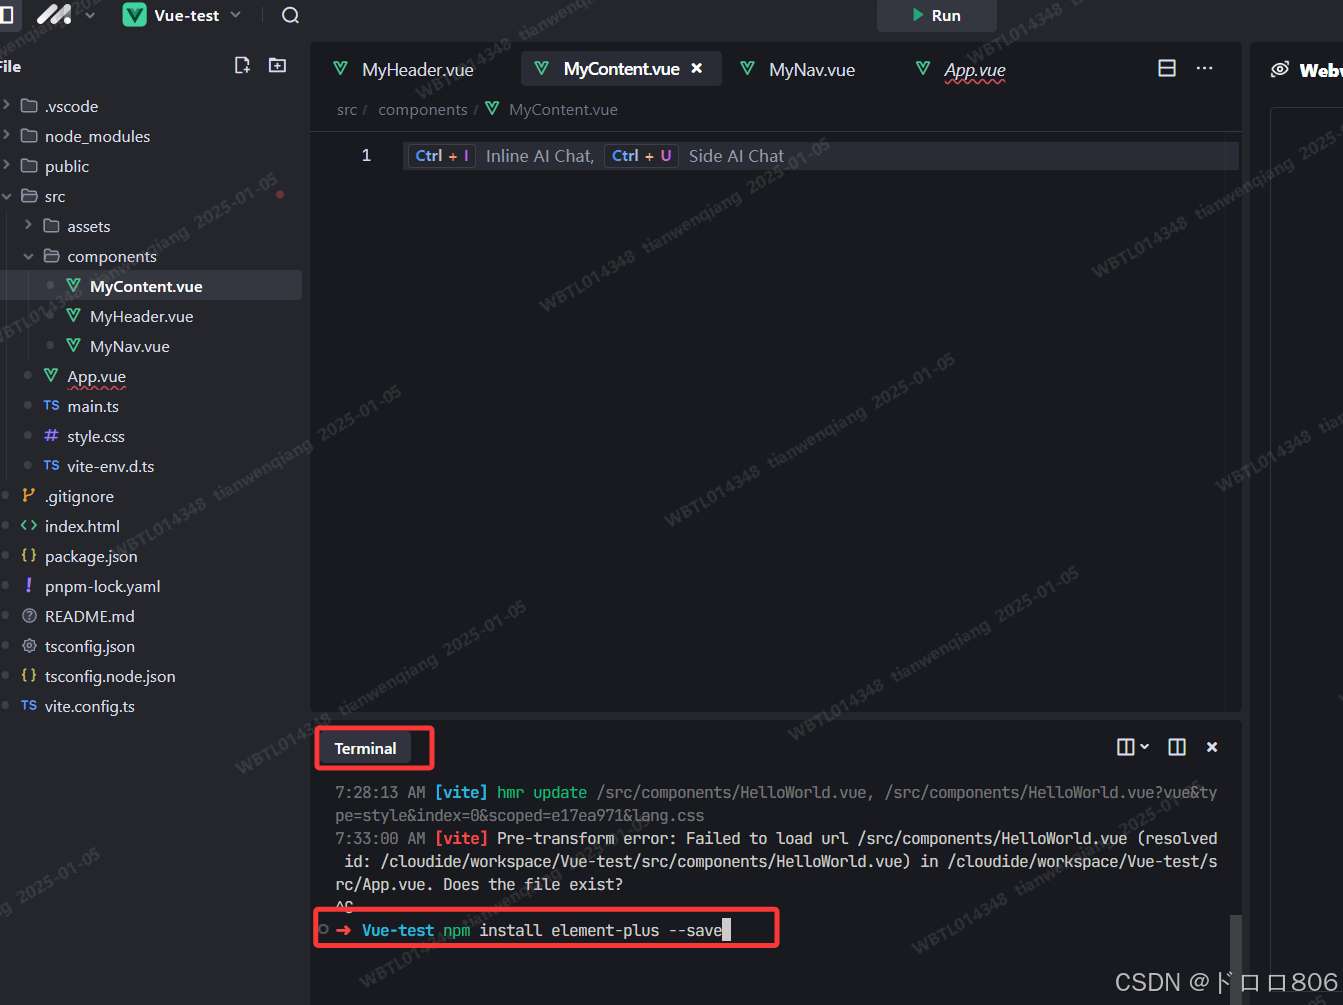
Task: Create a new folder in the explorer
Action: [x=277, y=64]
